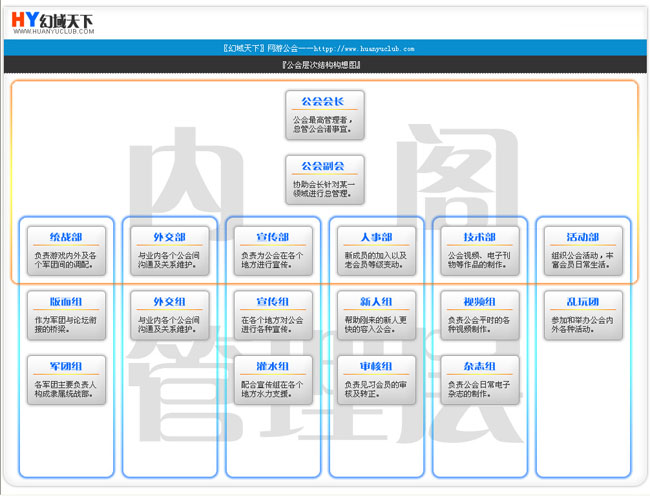The image size is (650, 496).
Task: Click description text 公会最高管理者
Action: [321, 120]
